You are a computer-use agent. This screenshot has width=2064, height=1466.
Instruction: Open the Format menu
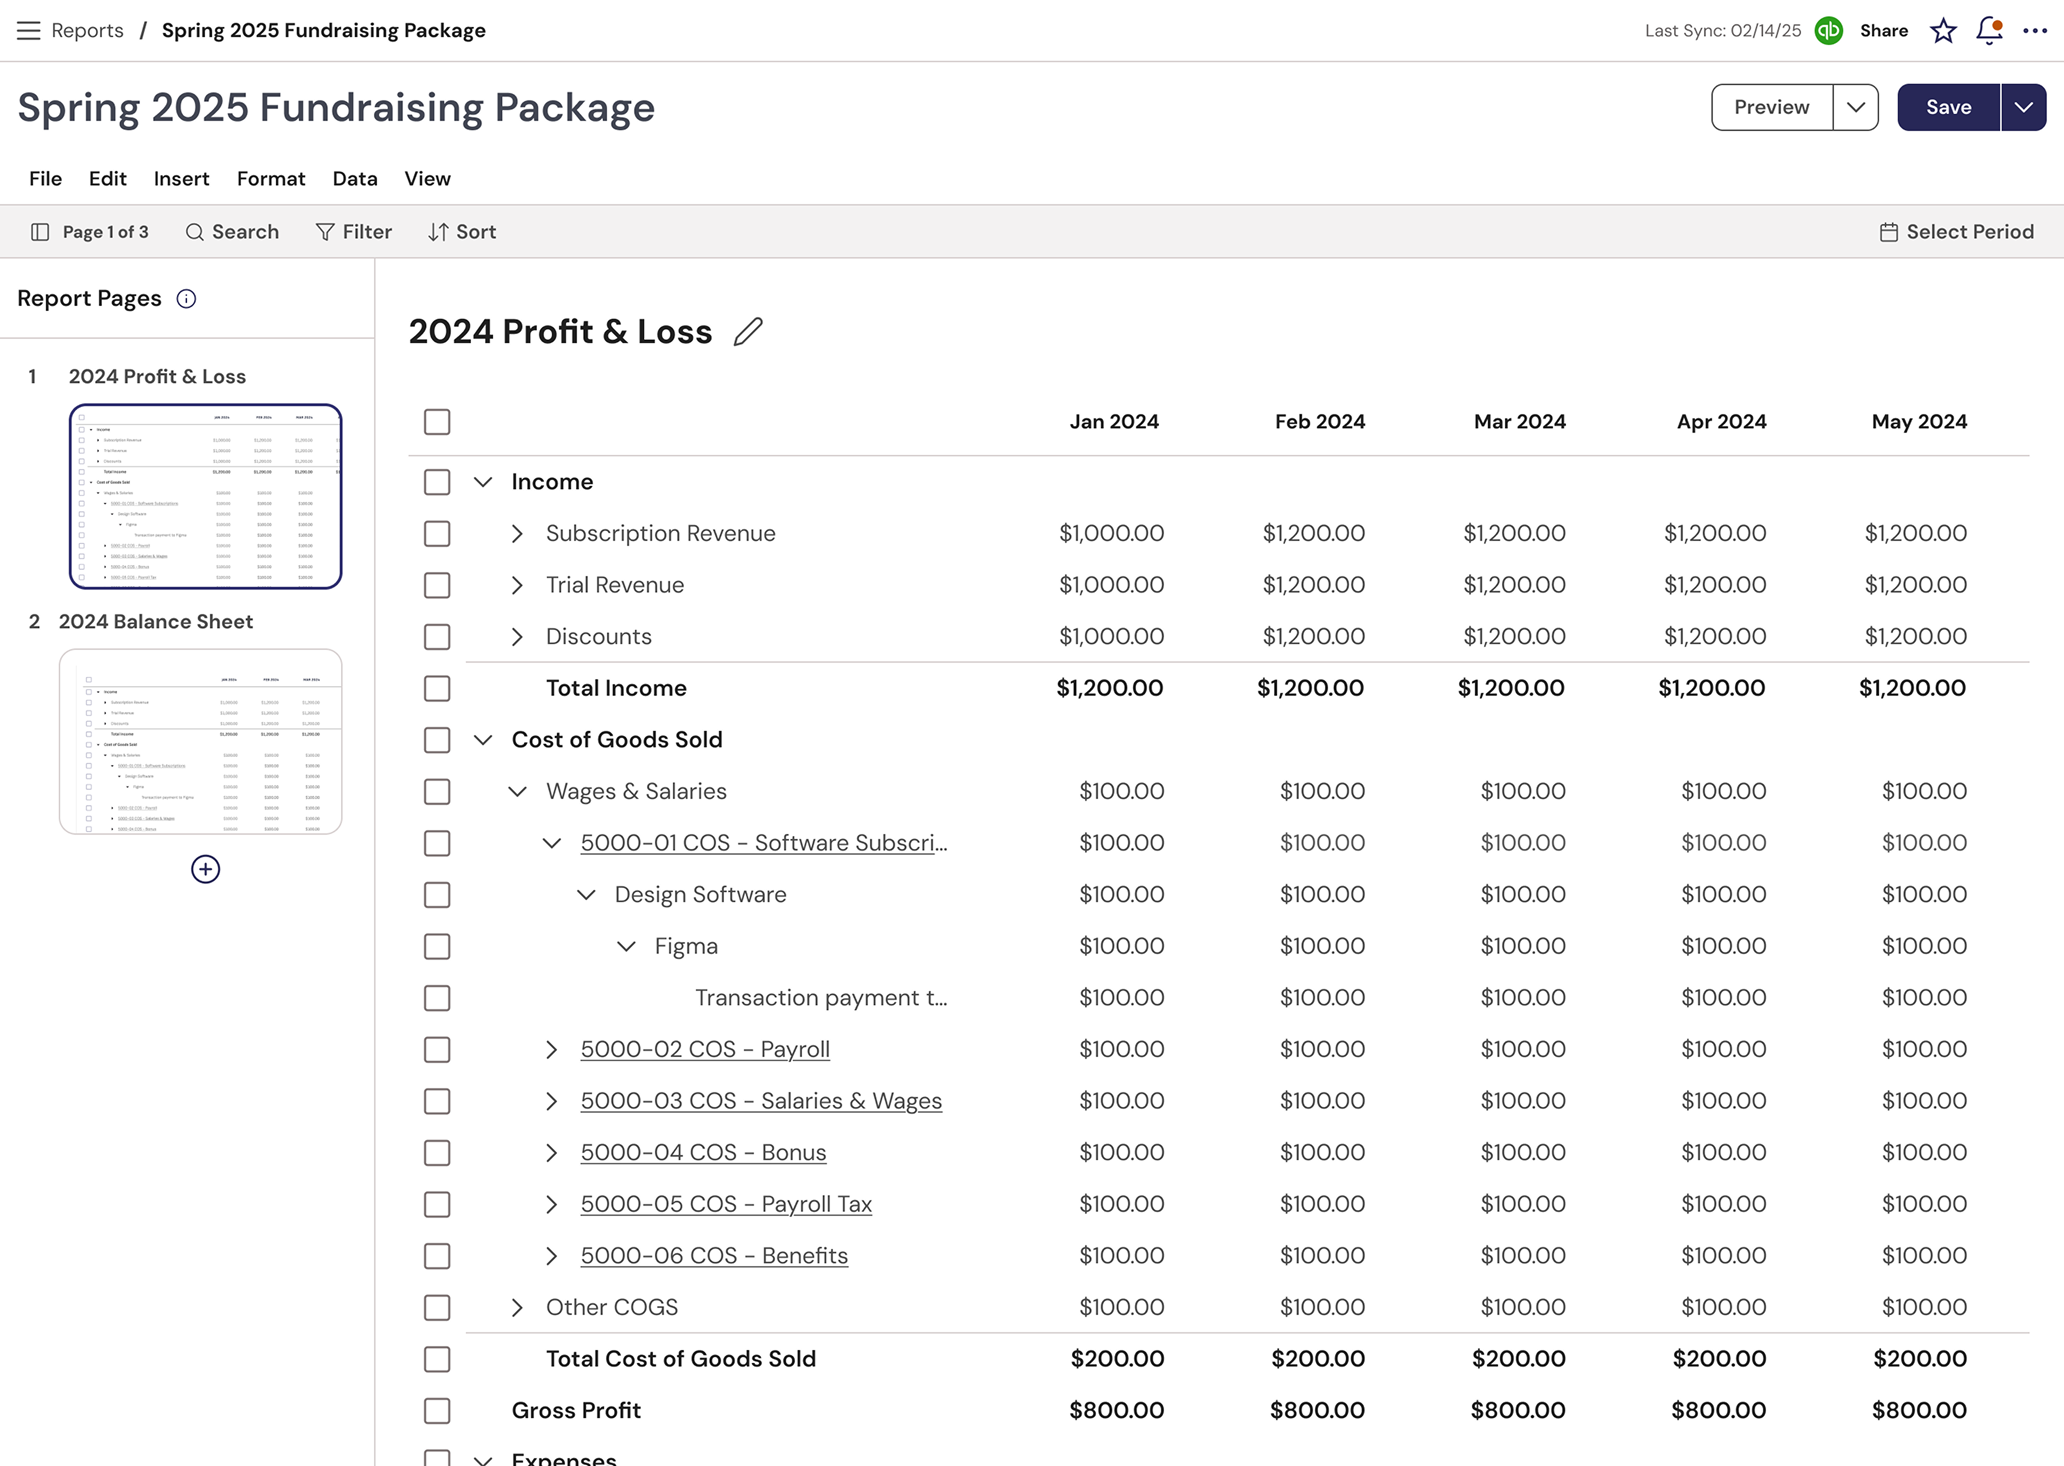pos(270,178)
